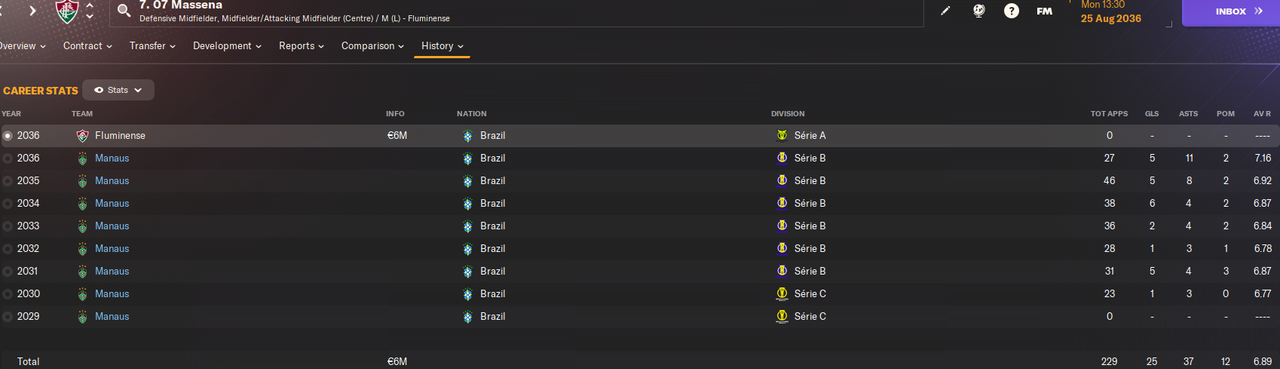Sort by the TOT APPS column header
Screen dimensions: 1280x369
coord(1109,114)
